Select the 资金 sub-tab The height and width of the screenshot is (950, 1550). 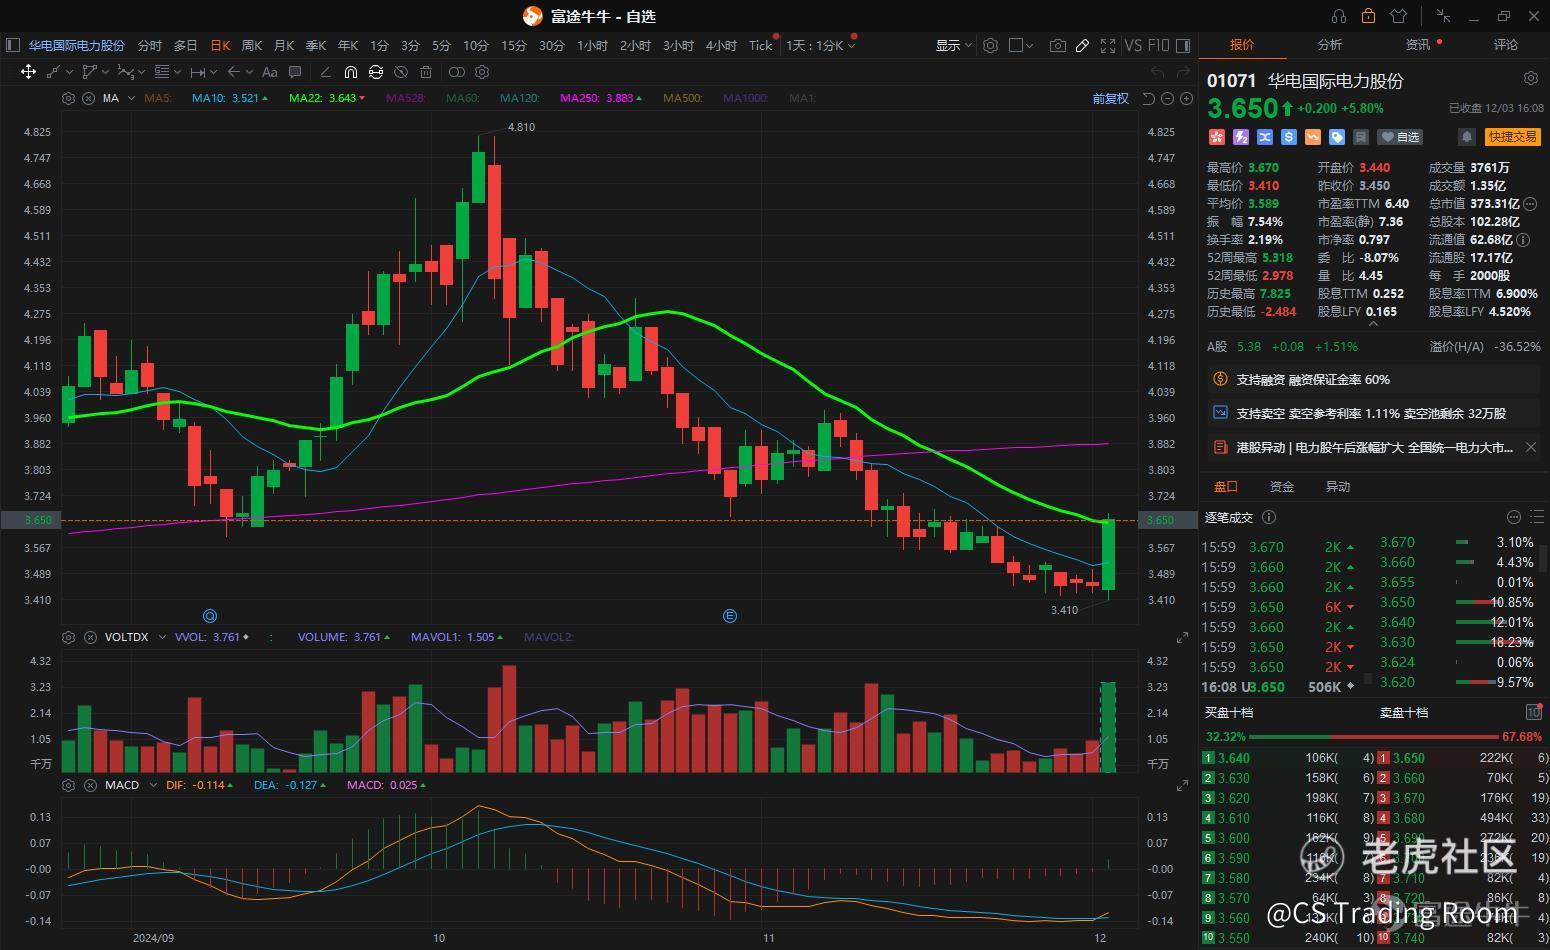pos(1282,487)
